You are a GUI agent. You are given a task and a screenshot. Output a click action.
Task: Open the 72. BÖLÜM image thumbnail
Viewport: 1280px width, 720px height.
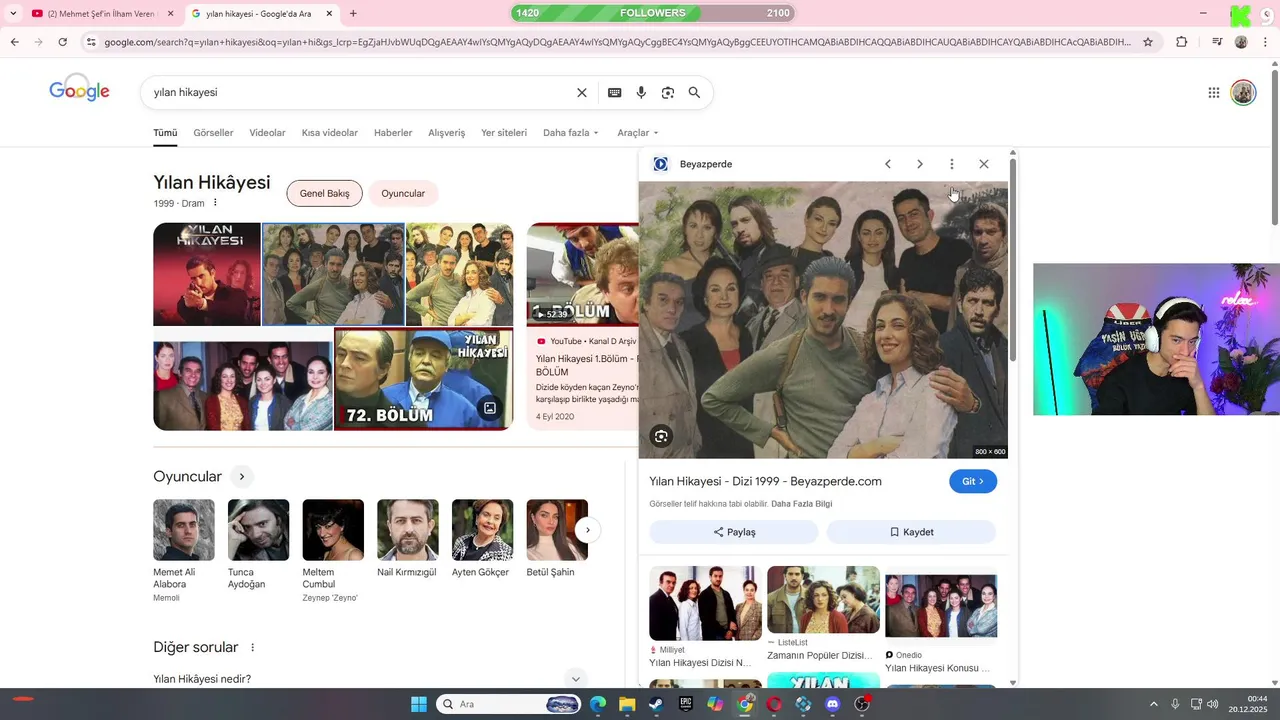423,379
